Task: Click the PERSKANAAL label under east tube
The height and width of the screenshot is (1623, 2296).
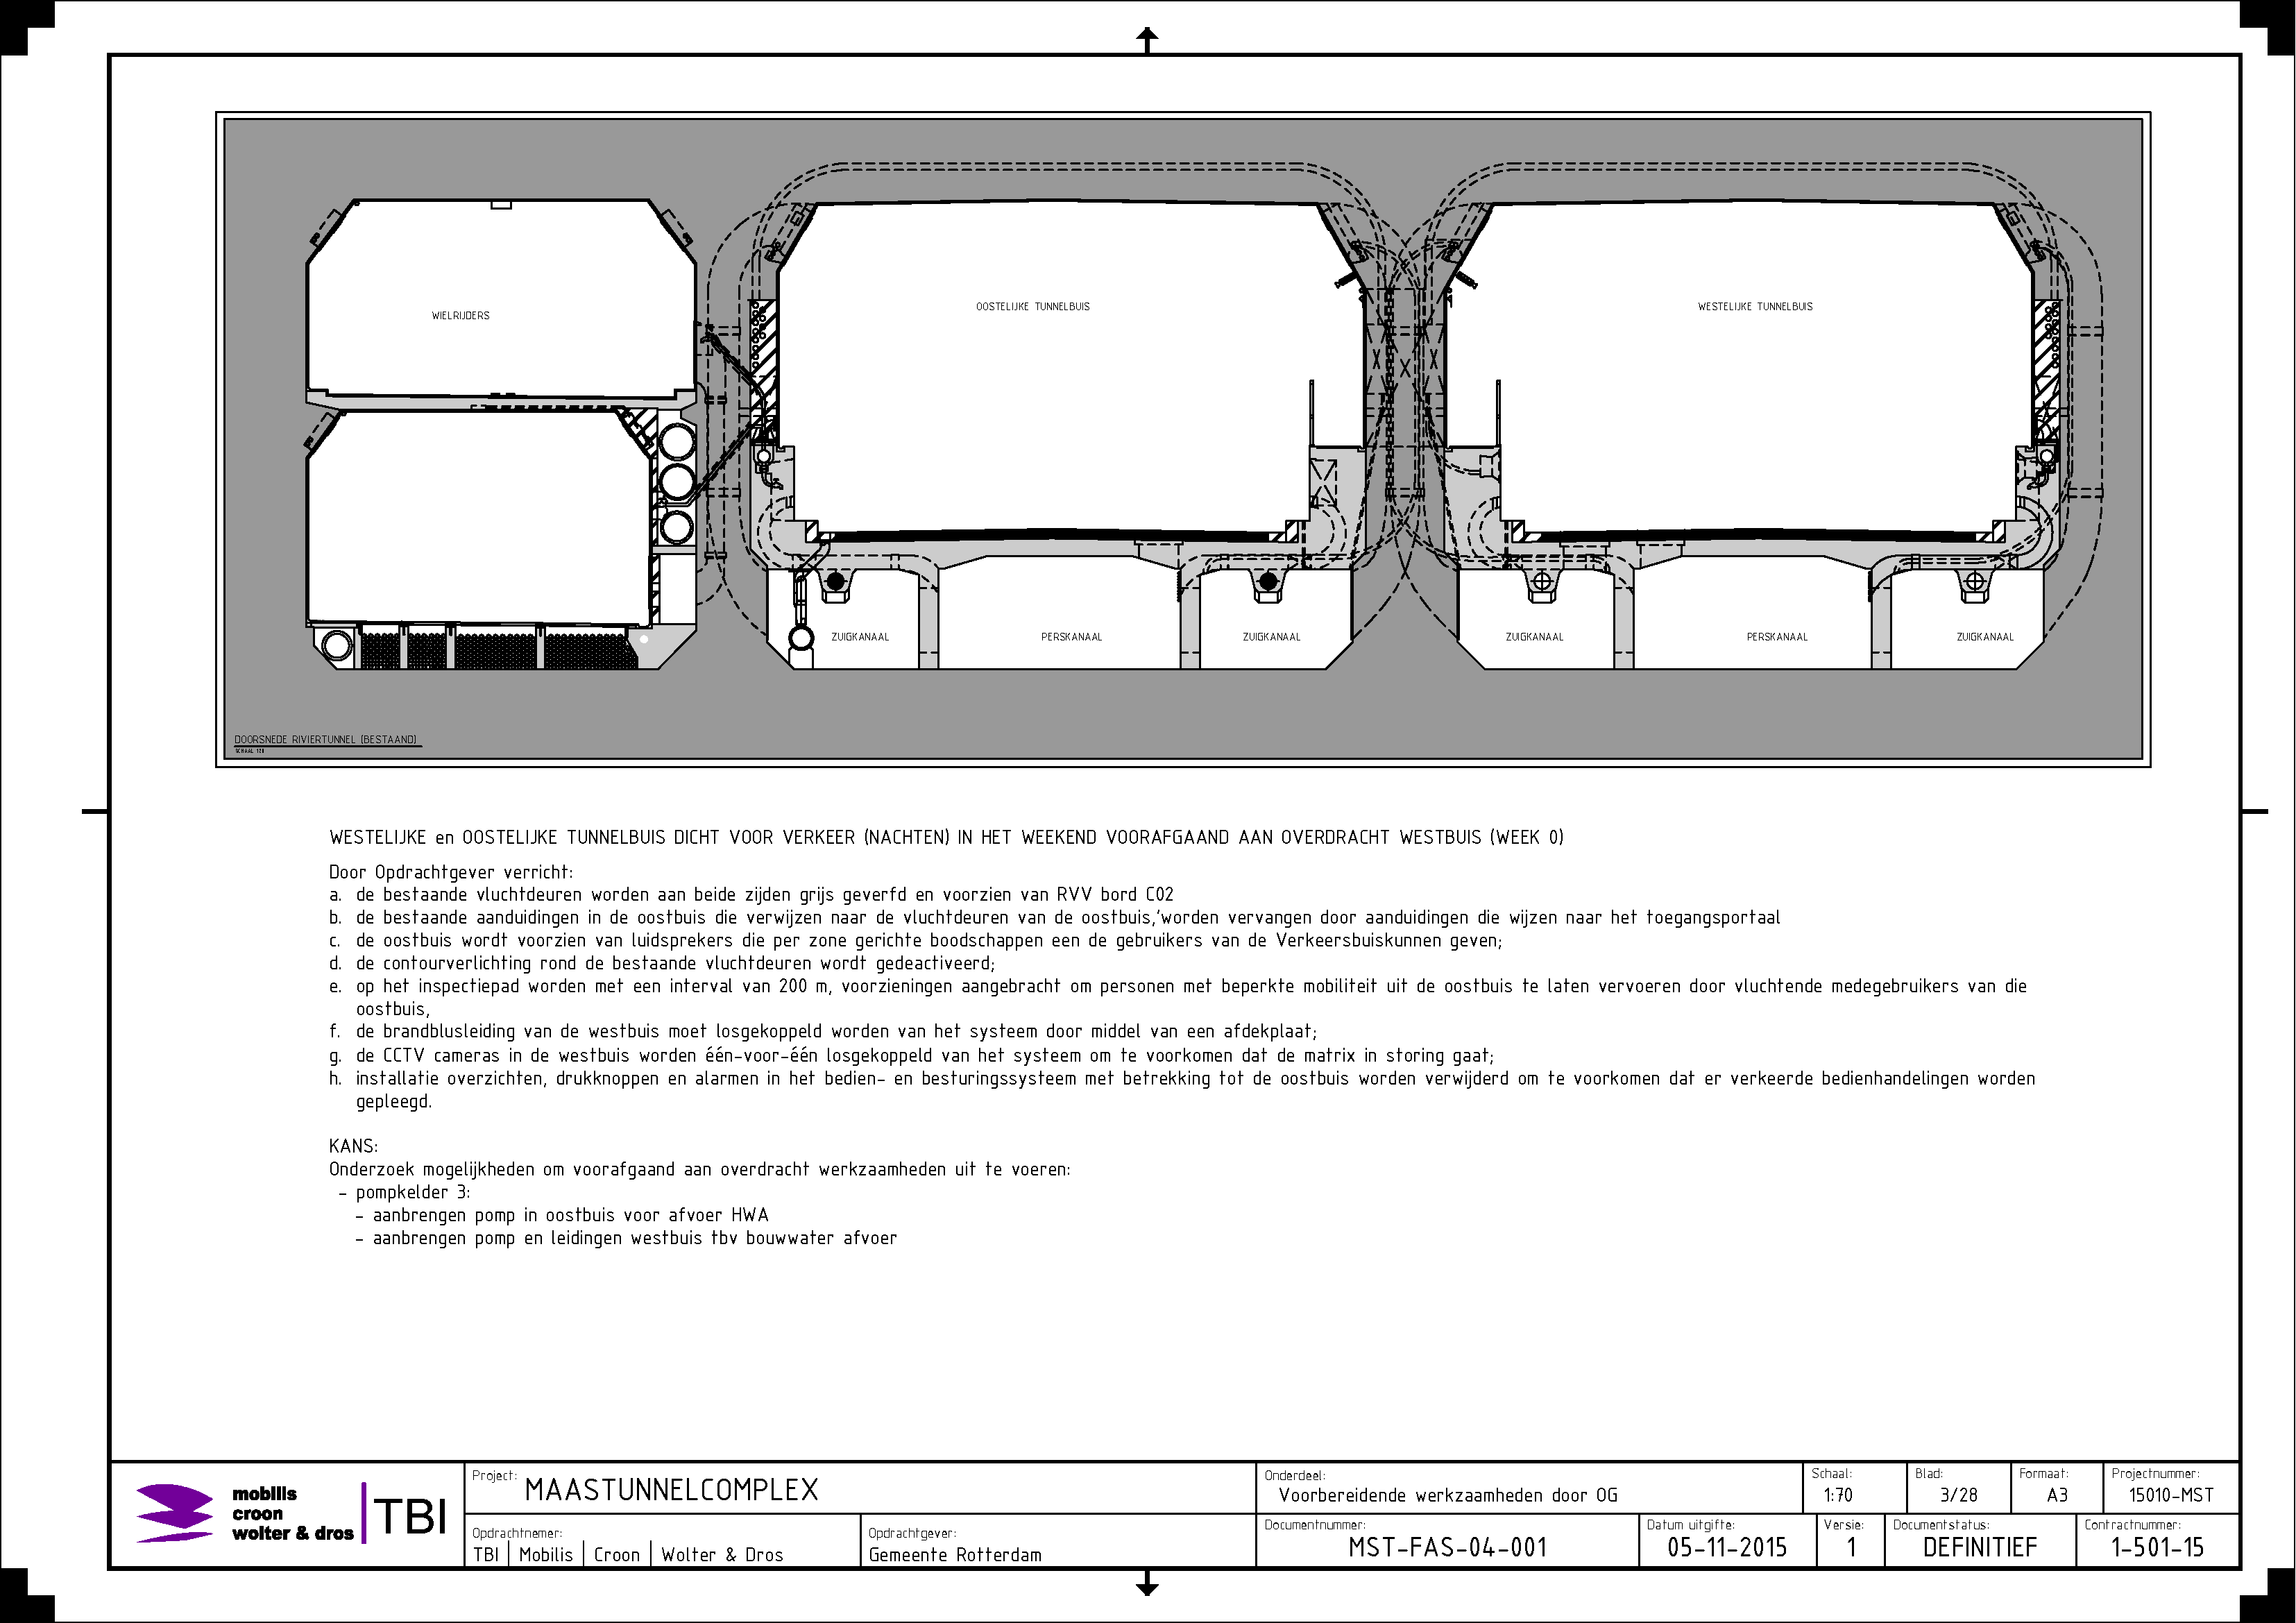Action: pos(1071,637)
